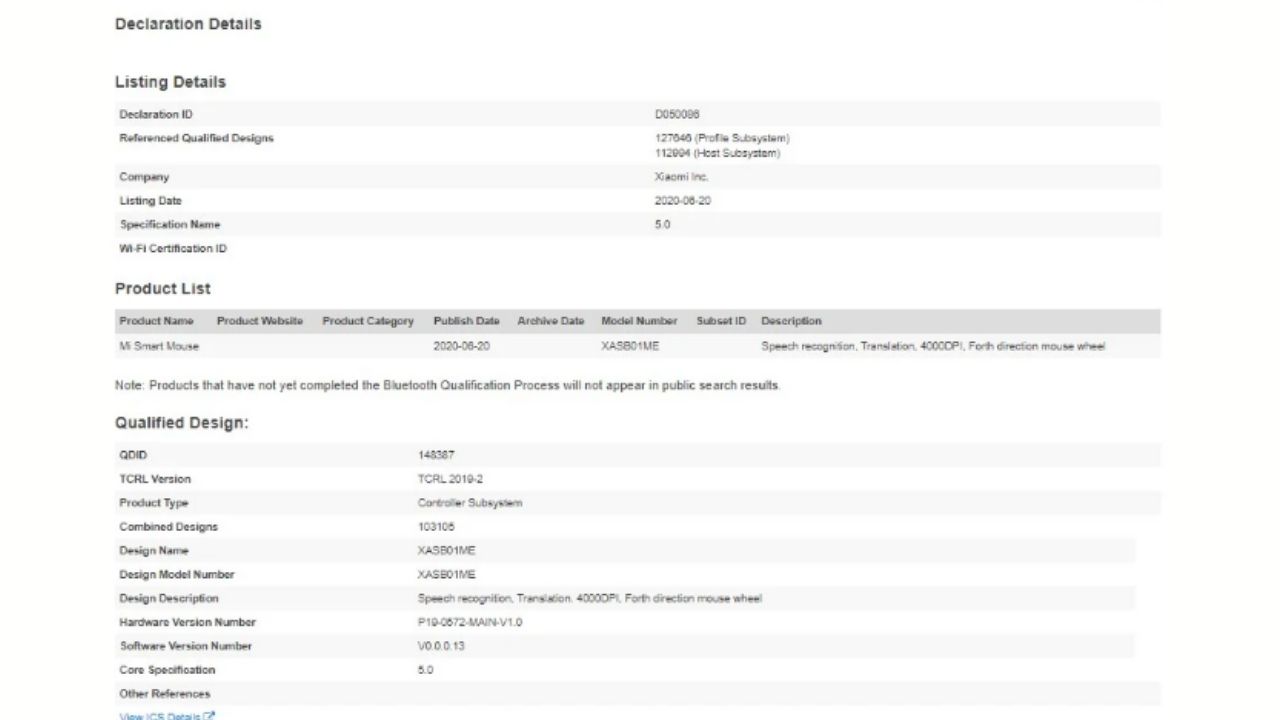Select the publish date in Mi Smart Mouse row
This screenshot has height=720, width=1280.
[x=461, y=347]
